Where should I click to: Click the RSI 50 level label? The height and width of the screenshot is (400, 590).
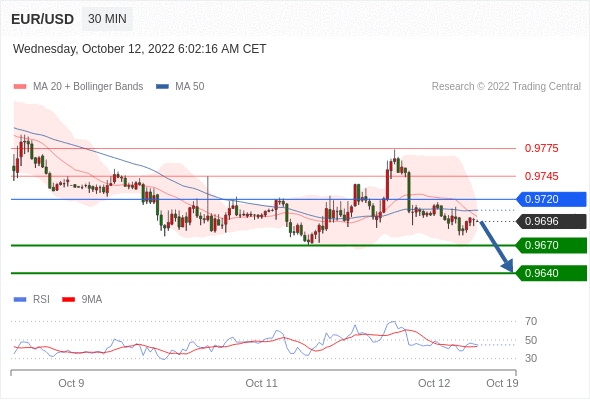531,340
